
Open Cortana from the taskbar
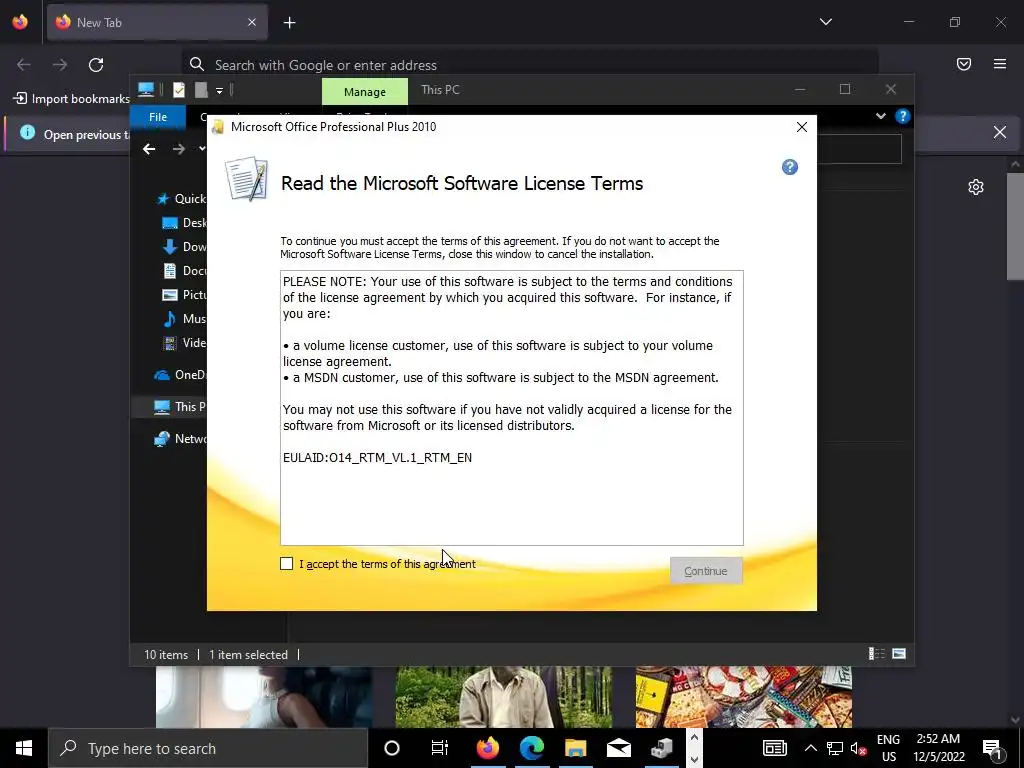click(392, 748)
